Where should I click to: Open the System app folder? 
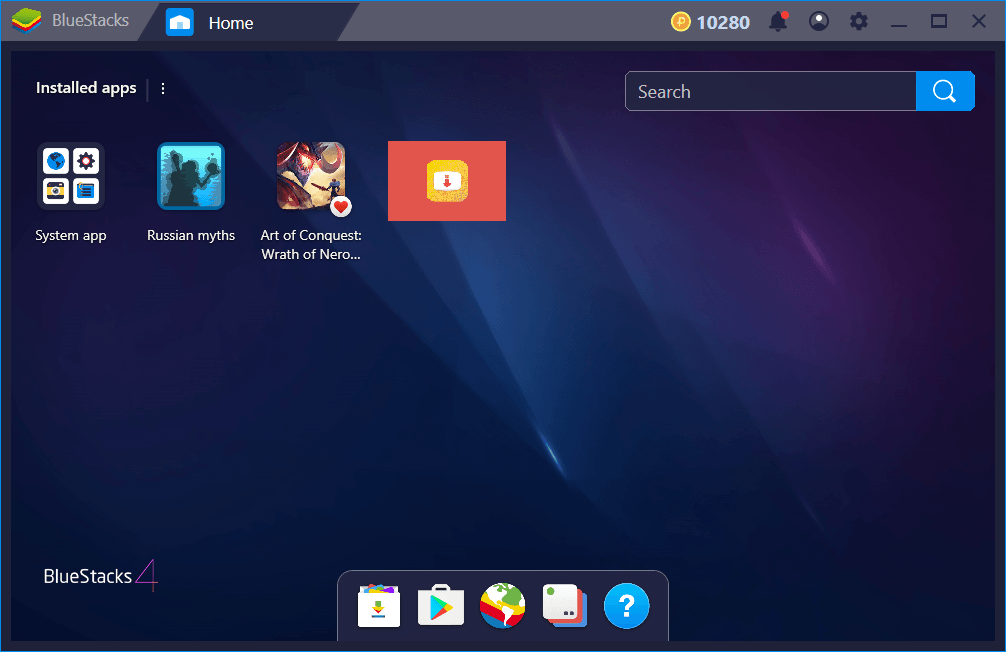71,176
